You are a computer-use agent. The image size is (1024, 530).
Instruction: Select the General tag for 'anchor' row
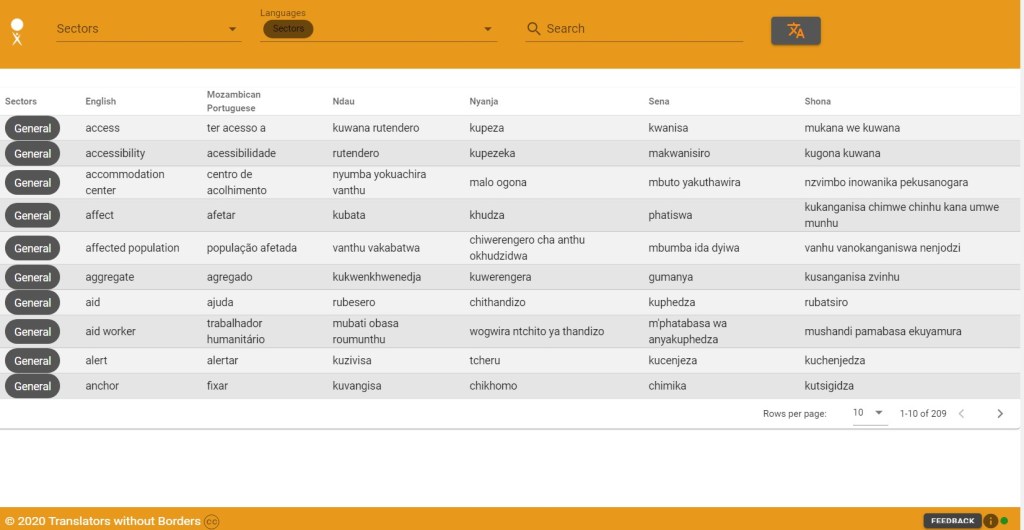(33, 386)
